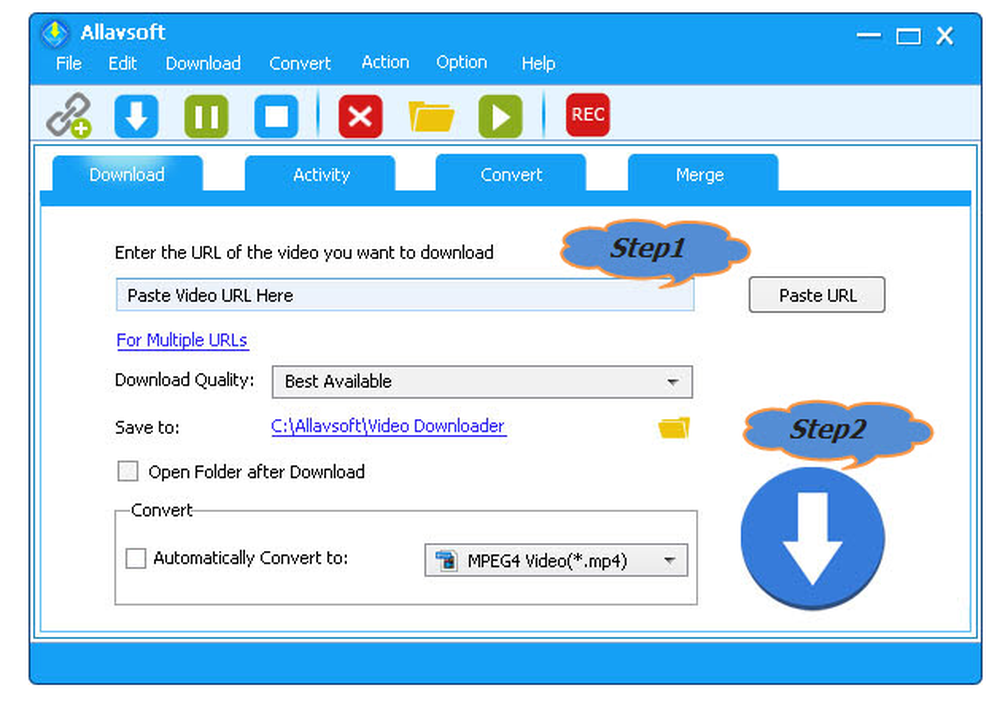This screenshot has height=702, width=1000.
Task: Switch to the Activity tab
Action: click(321, 175)
